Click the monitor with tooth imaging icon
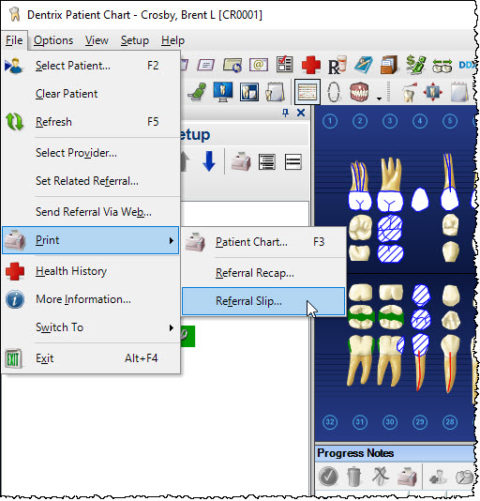The width and height of the screenshot is (480, 501). (x=223, y=92)
